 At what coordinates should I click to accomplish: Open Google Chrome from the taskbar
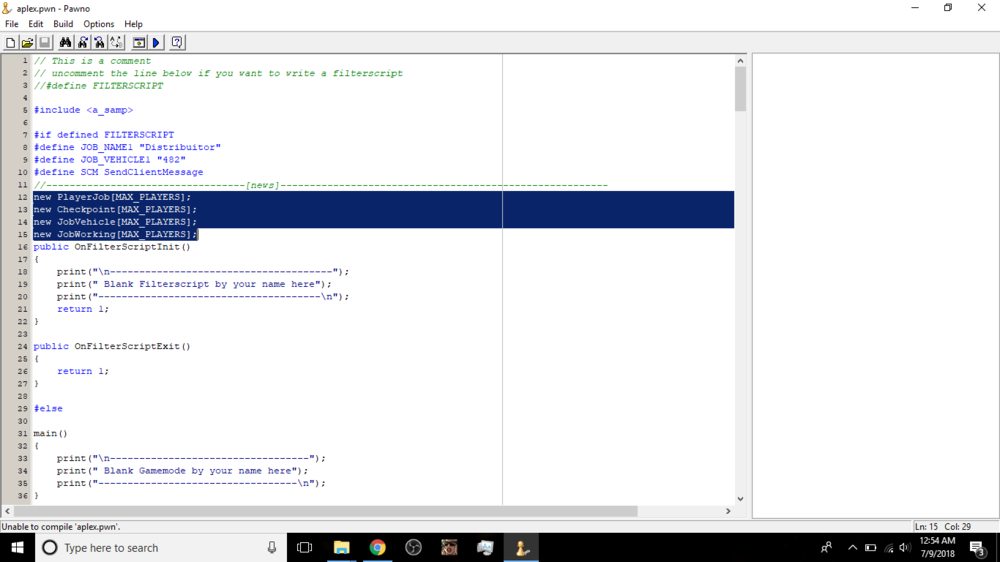378,547
